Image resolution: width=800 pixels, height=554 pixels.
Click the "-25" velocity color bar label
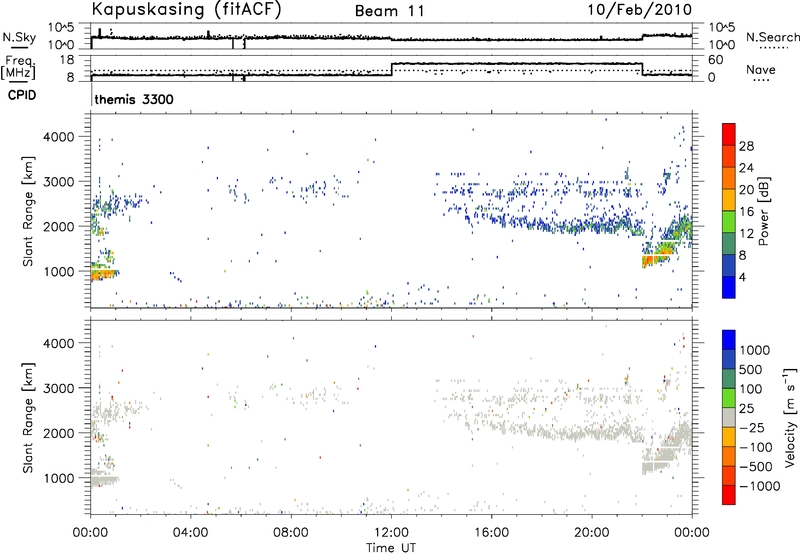pos(752,427)
